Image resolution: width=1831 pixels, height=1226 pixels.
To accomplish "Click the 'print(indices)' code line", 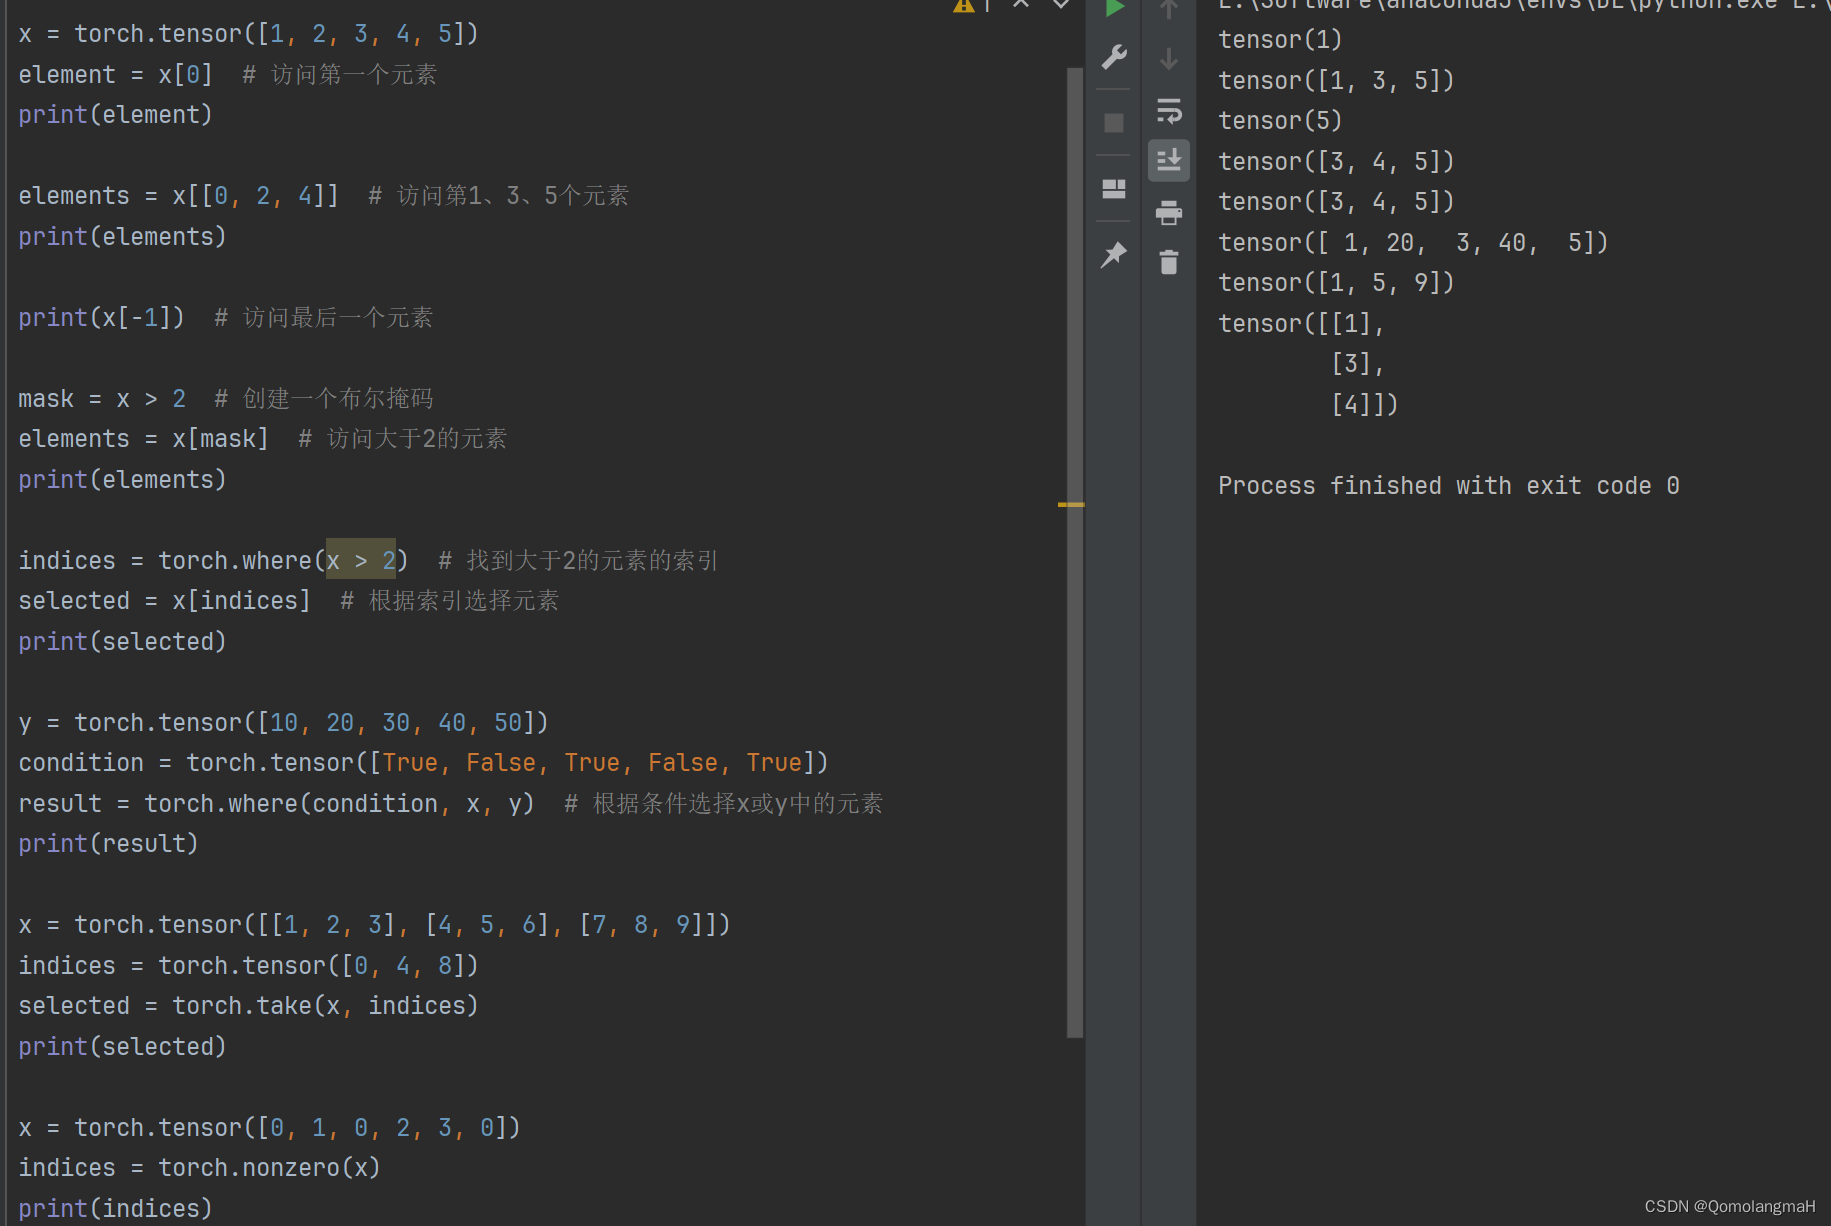I will tap(115, 1209).
